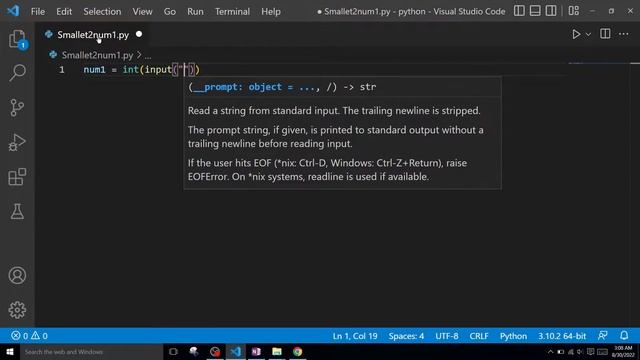This screenshot has width=640, height=360.
Task: Open the View menu
Action: point(142,11)
